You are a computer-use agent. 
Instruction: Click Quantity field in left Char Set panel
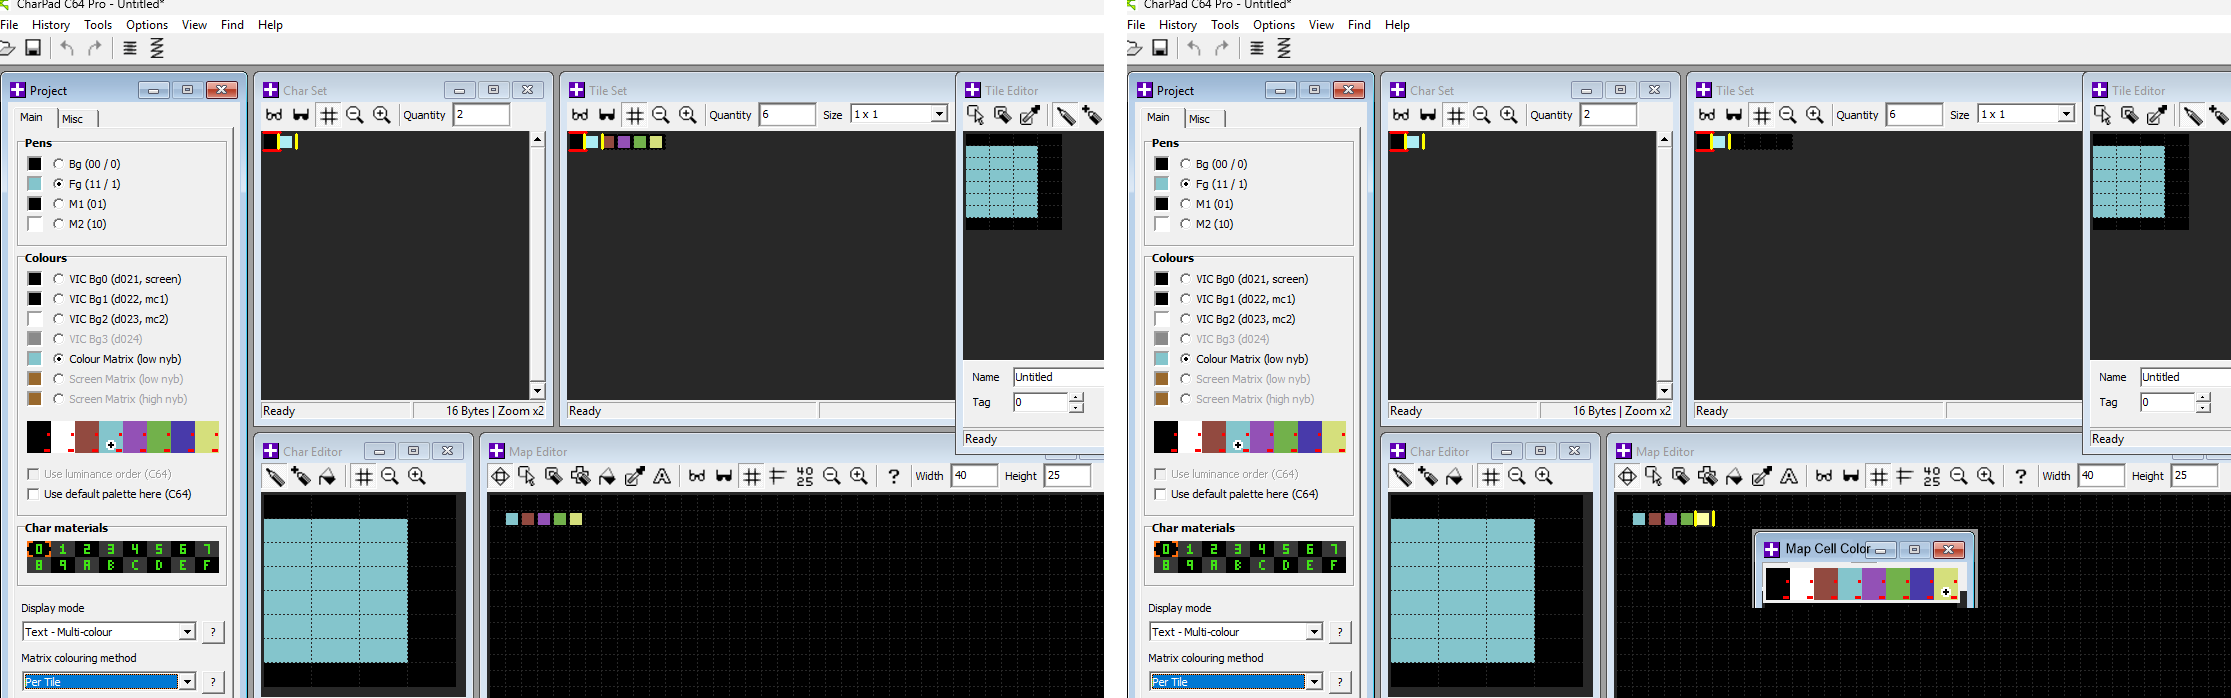coord(481,115)
